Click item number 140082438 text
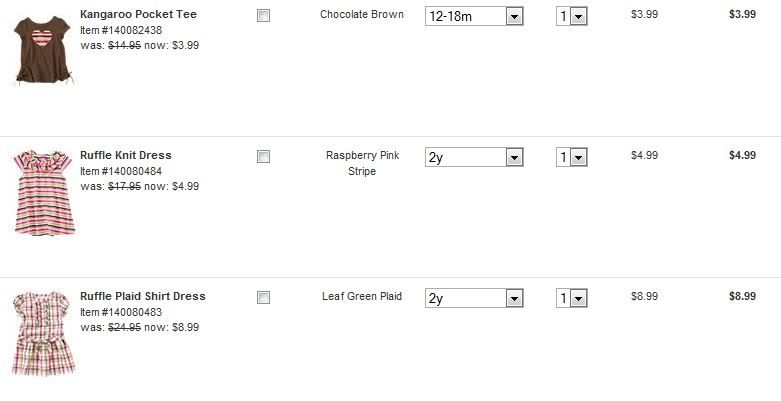The image size is (781, 401). tap(107, 31)
